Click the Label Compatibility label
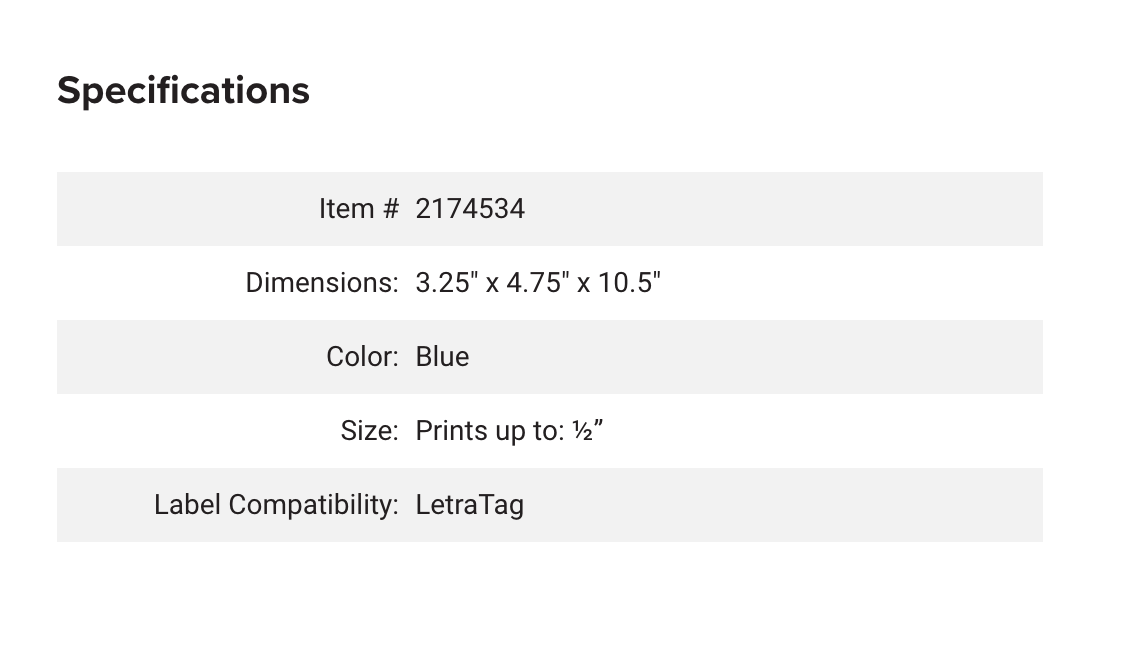 276,505
